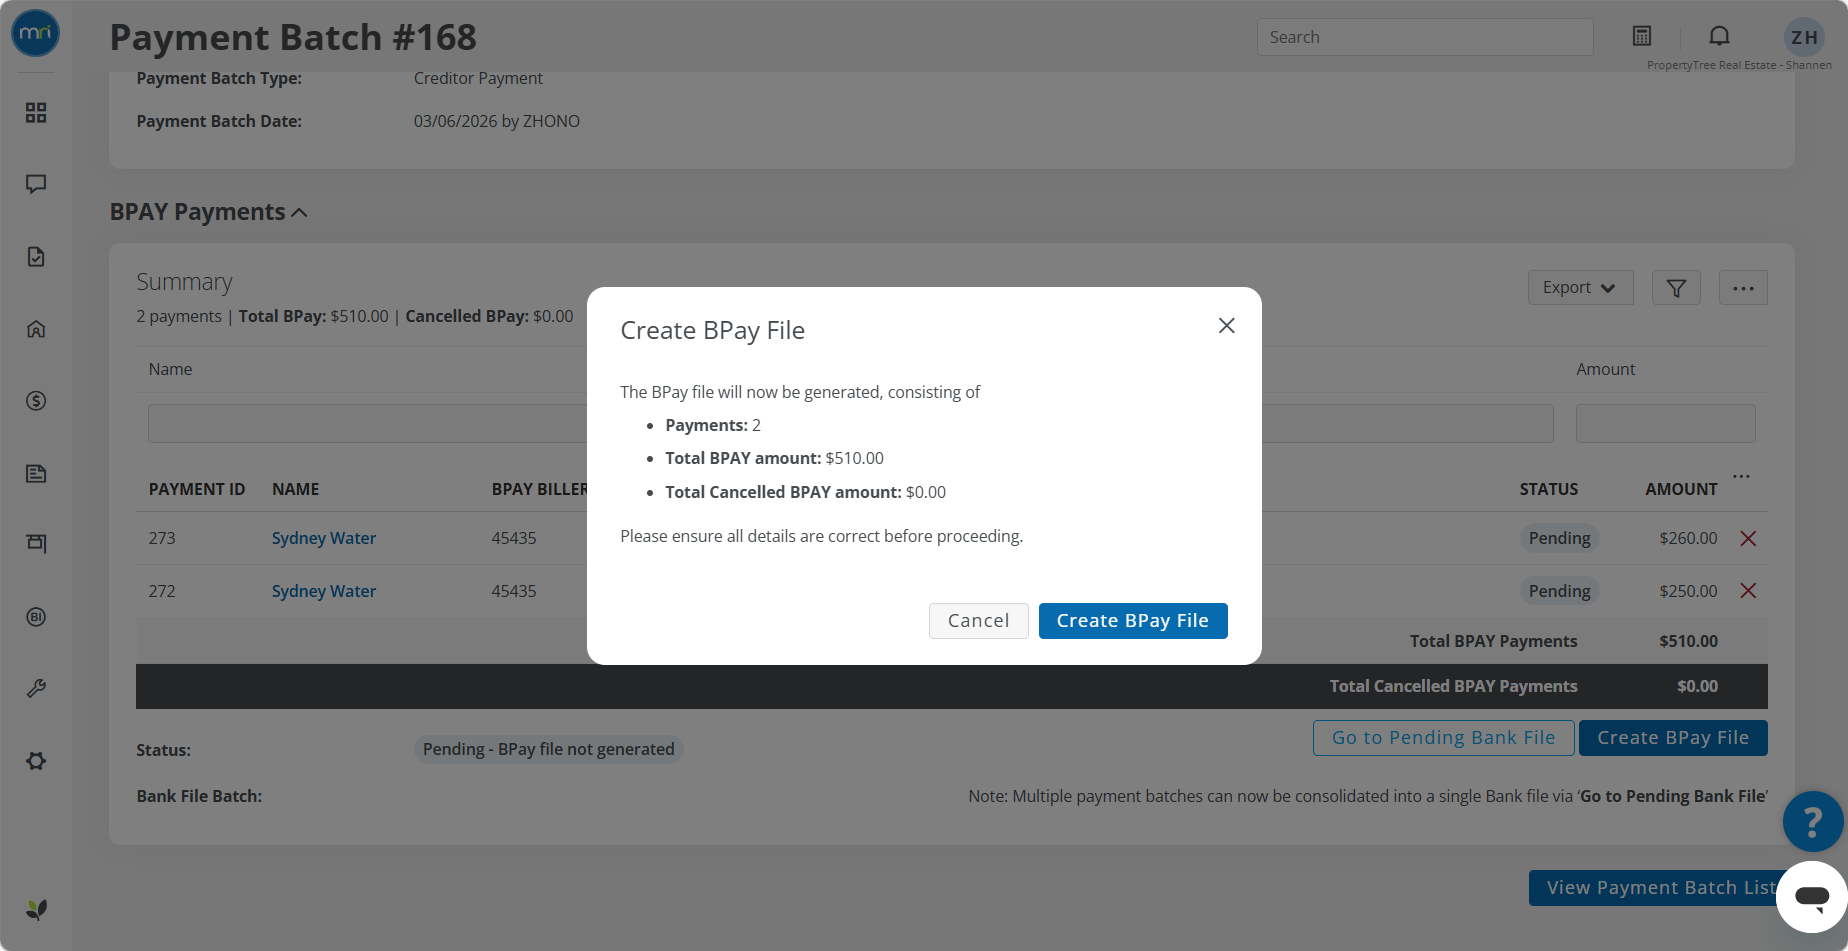Open the dashboard grid icon in sidebar
This screenshot has width=1848, height=951.
36,113
